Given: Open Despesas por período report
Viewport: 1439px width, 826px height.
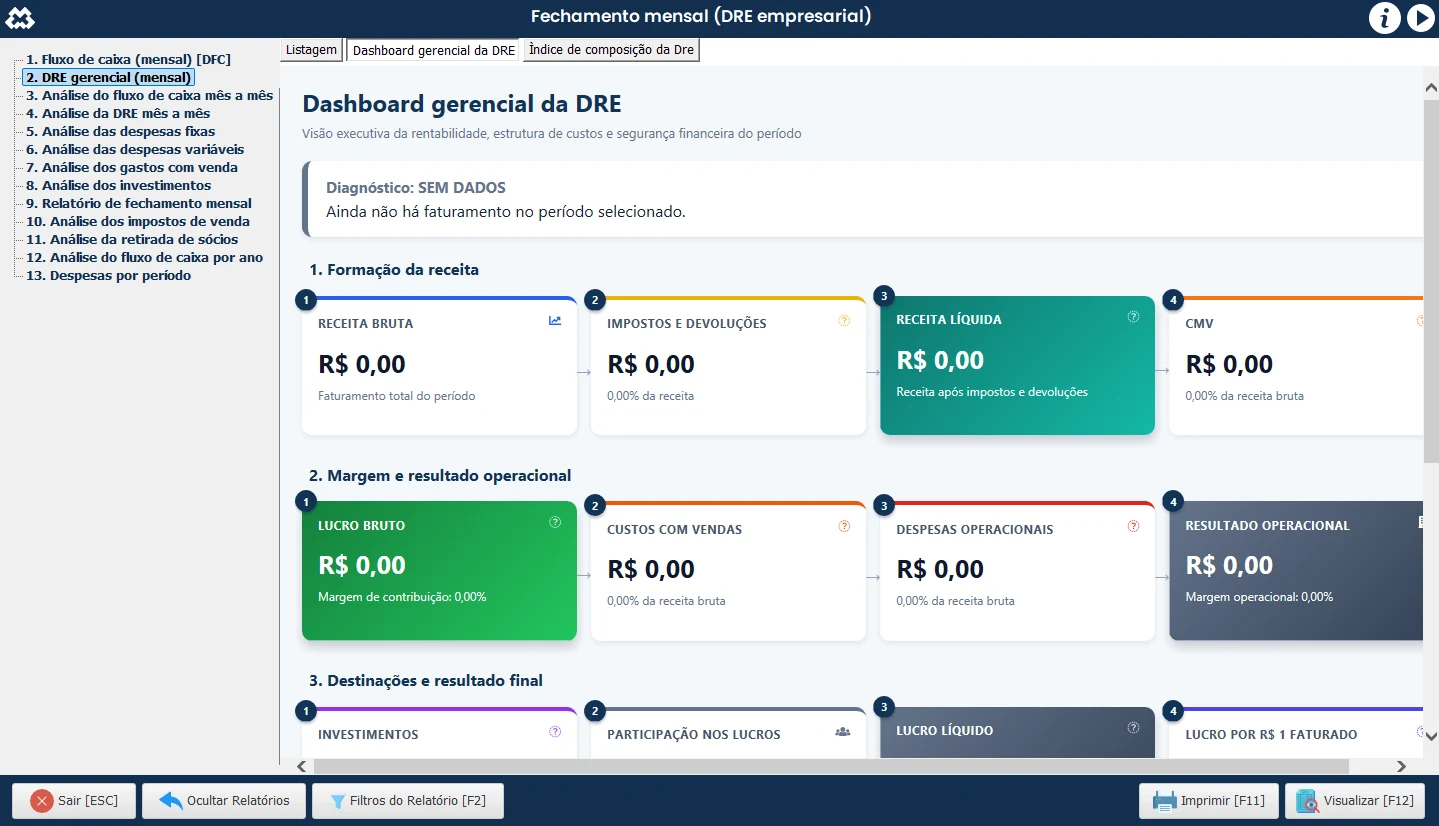Looking at the screenshot, I should click(108, 276).
